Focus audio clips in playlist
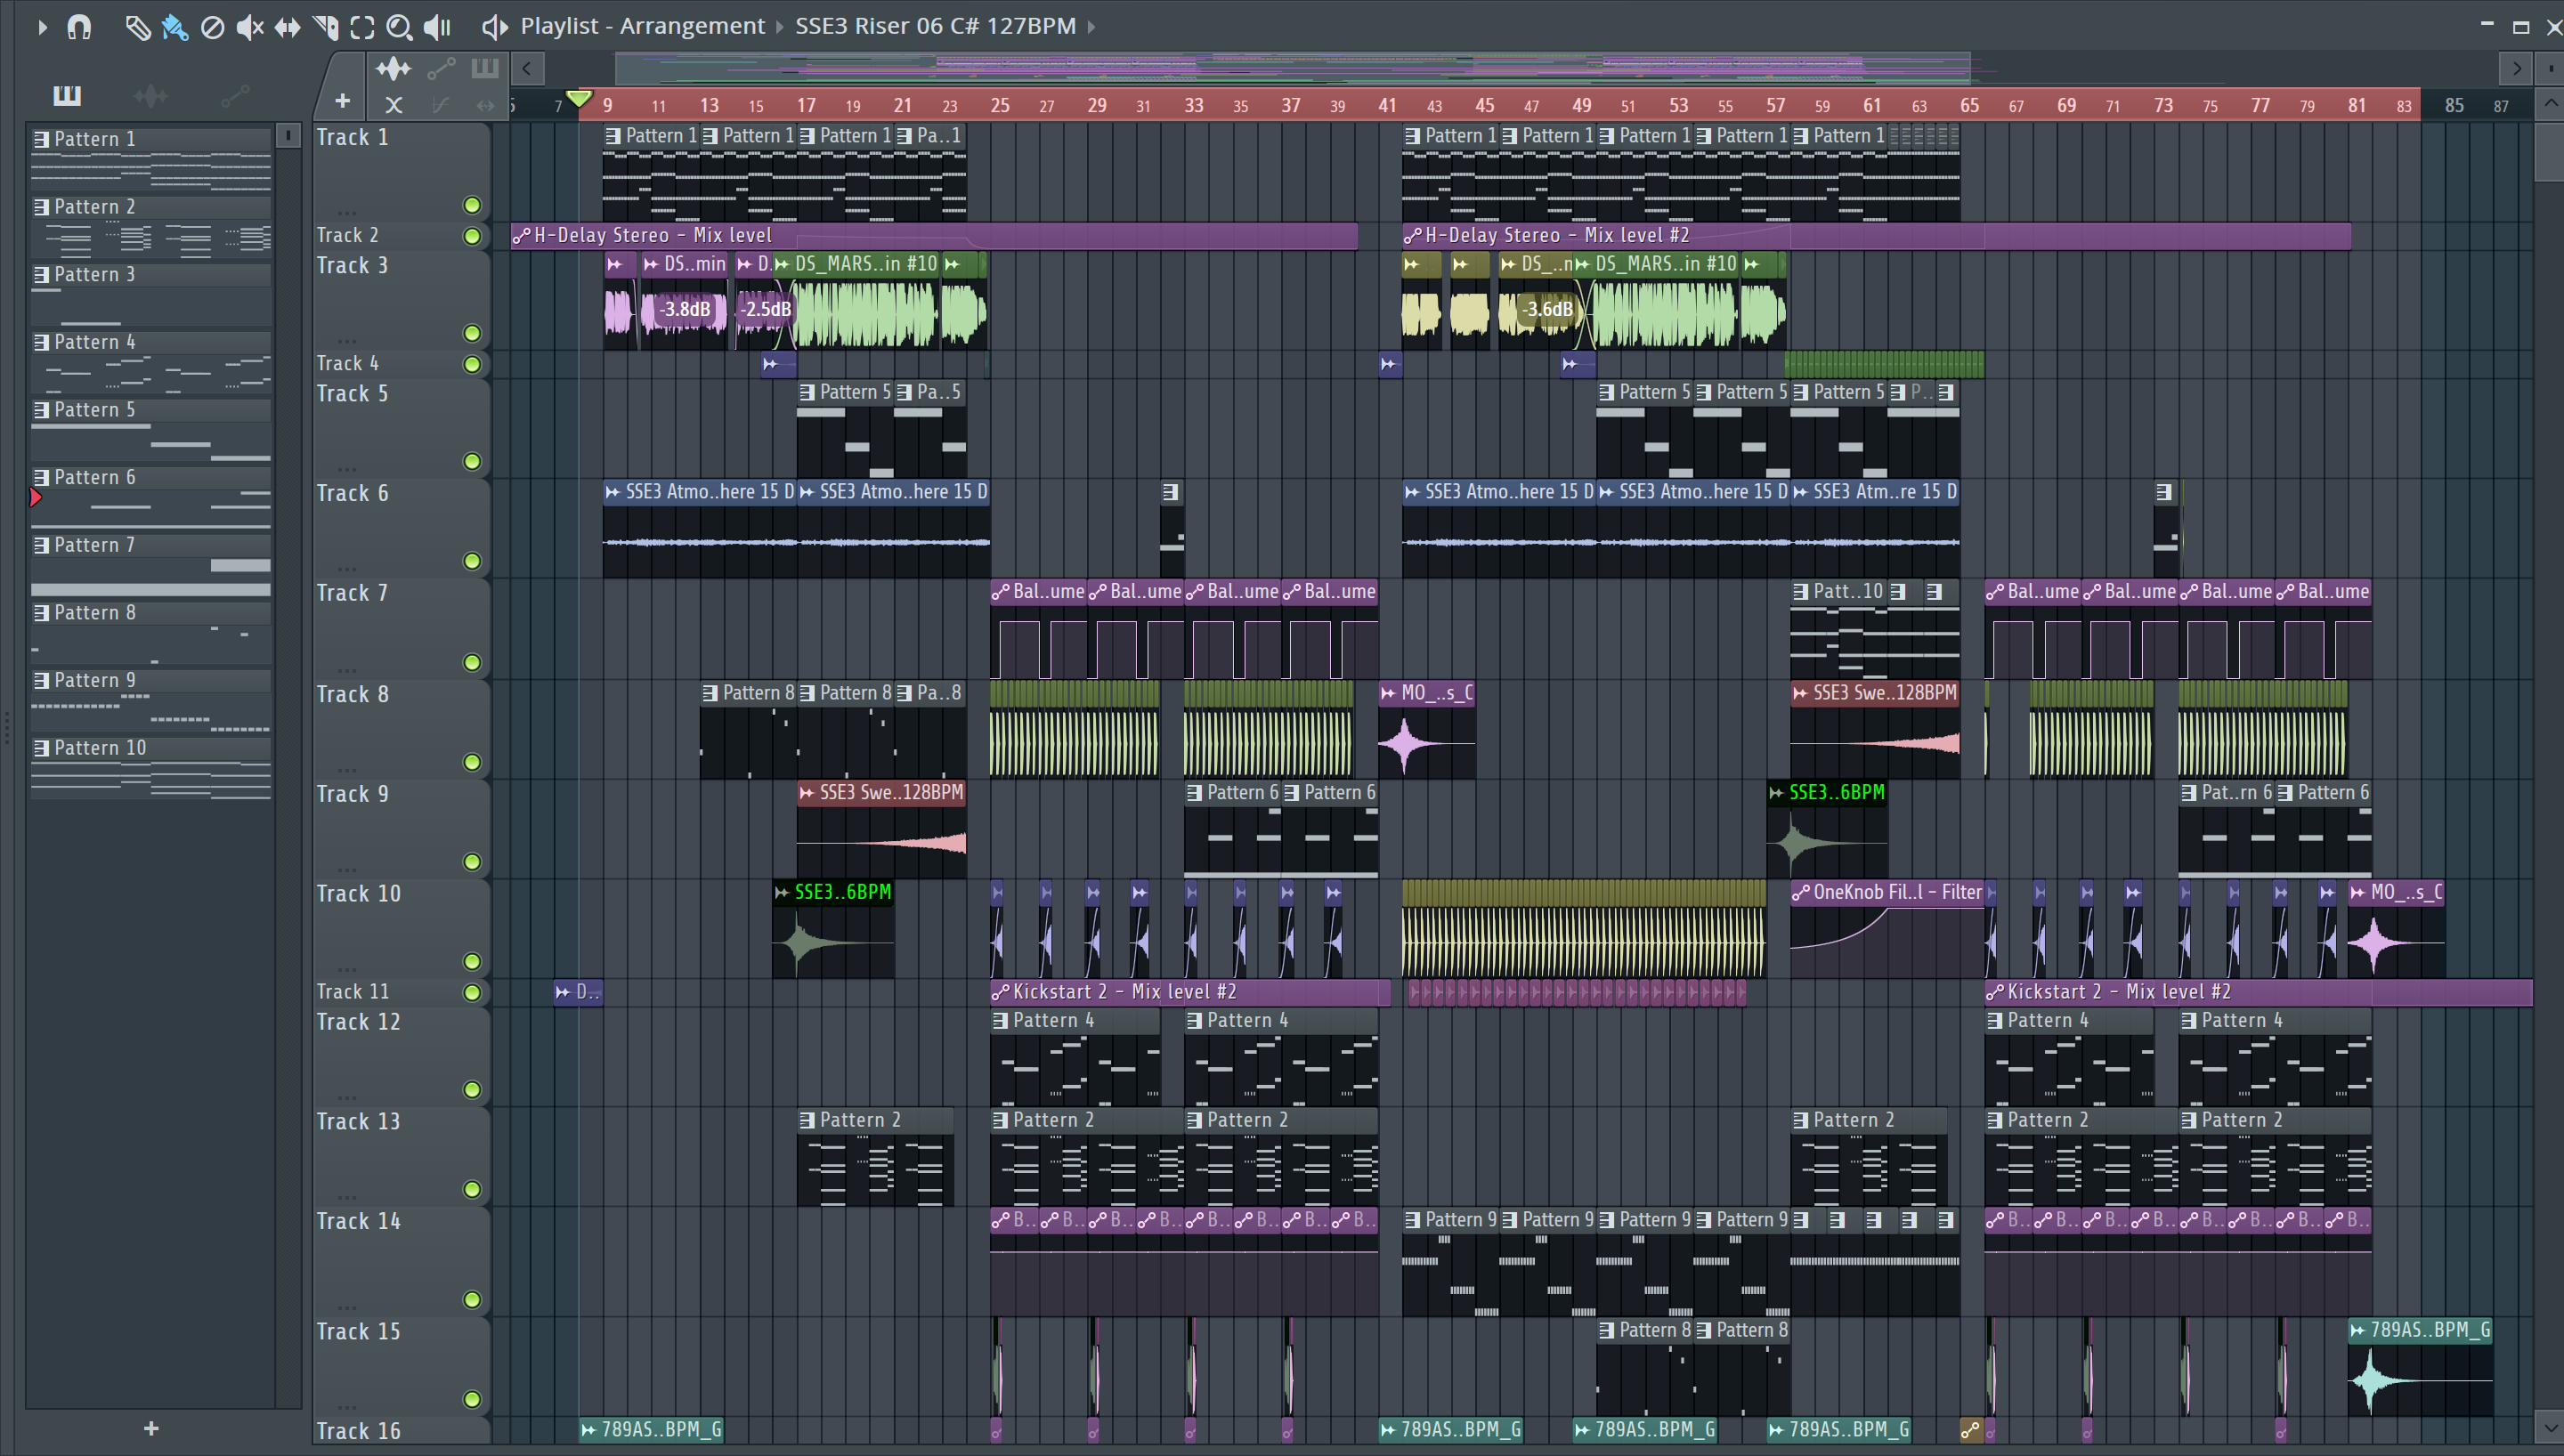This screenshot has height=1456, width=2564. [x=393, y=68]
